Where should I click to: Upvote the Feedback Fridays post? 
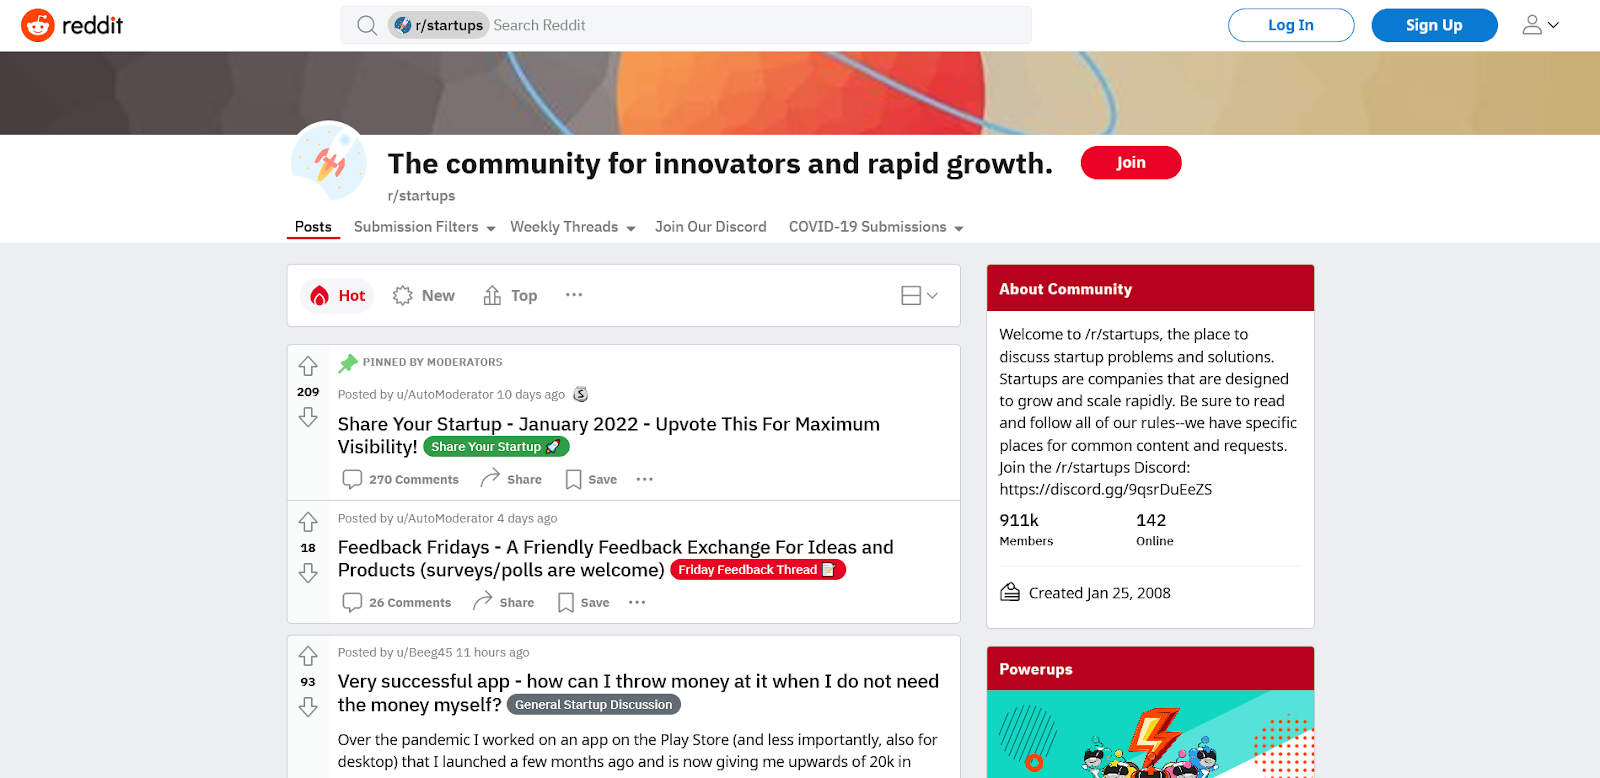[x=308, y=522]
